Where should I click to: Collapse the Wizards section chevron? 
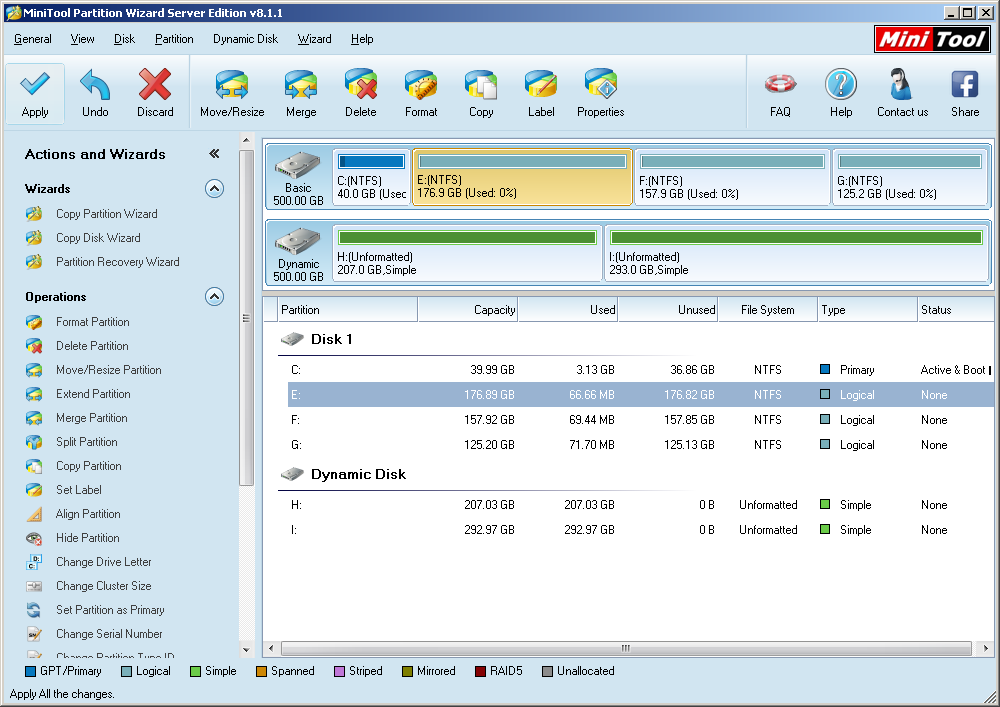pyautogui.click(x=214, y=188)
